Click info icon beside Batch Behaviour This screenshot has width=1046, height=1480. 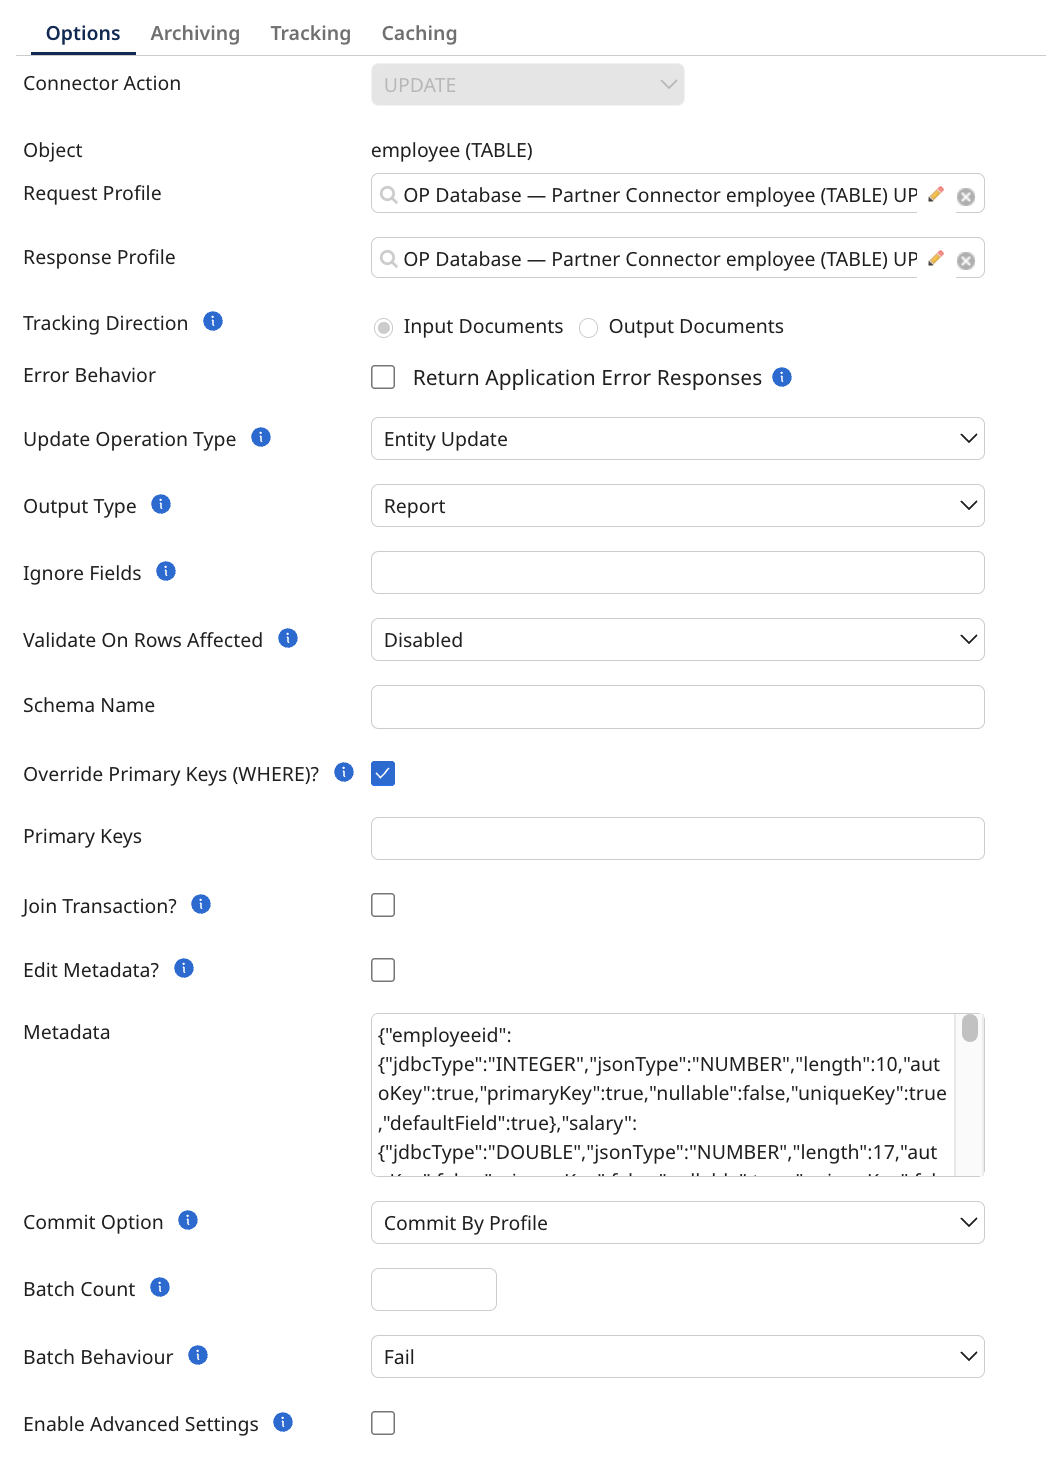tap(198, 1355)
